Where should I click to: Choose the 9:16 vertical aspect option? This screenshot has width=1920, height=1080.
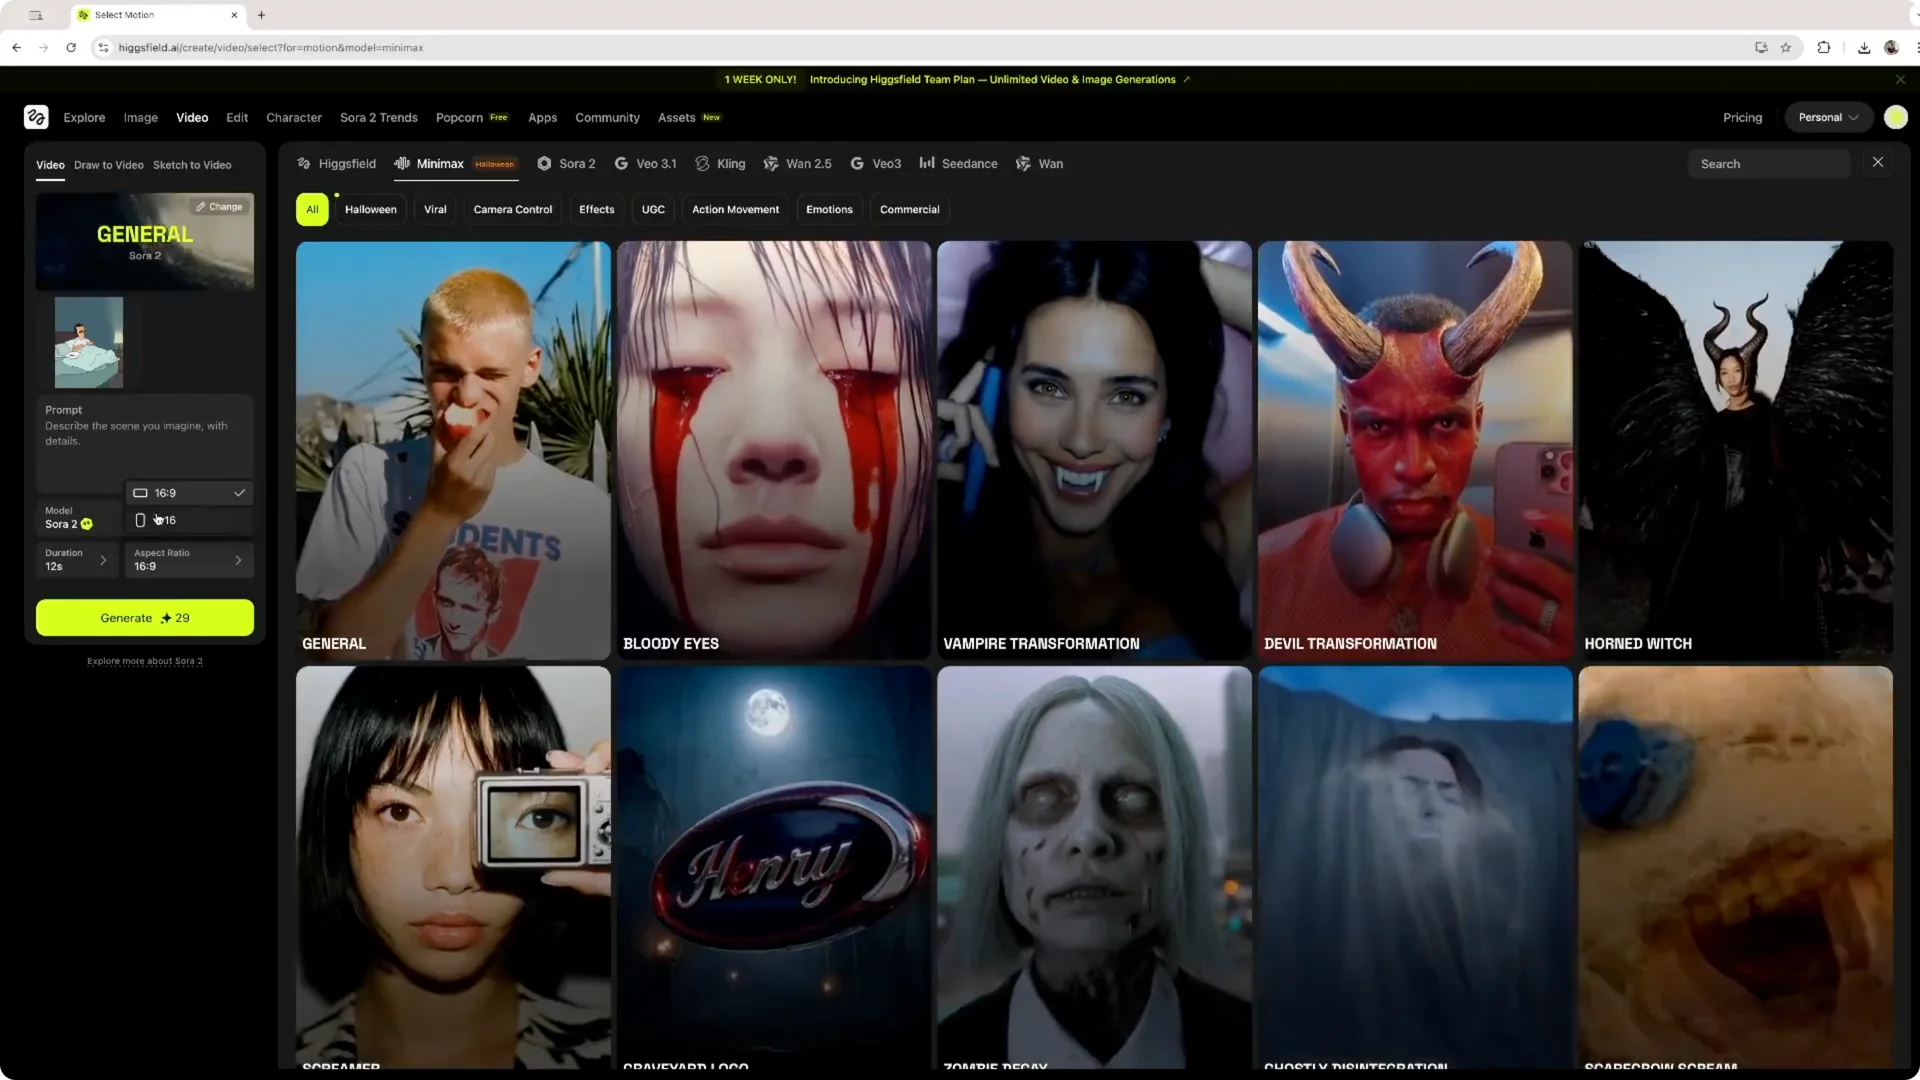[x=188, y=520]
